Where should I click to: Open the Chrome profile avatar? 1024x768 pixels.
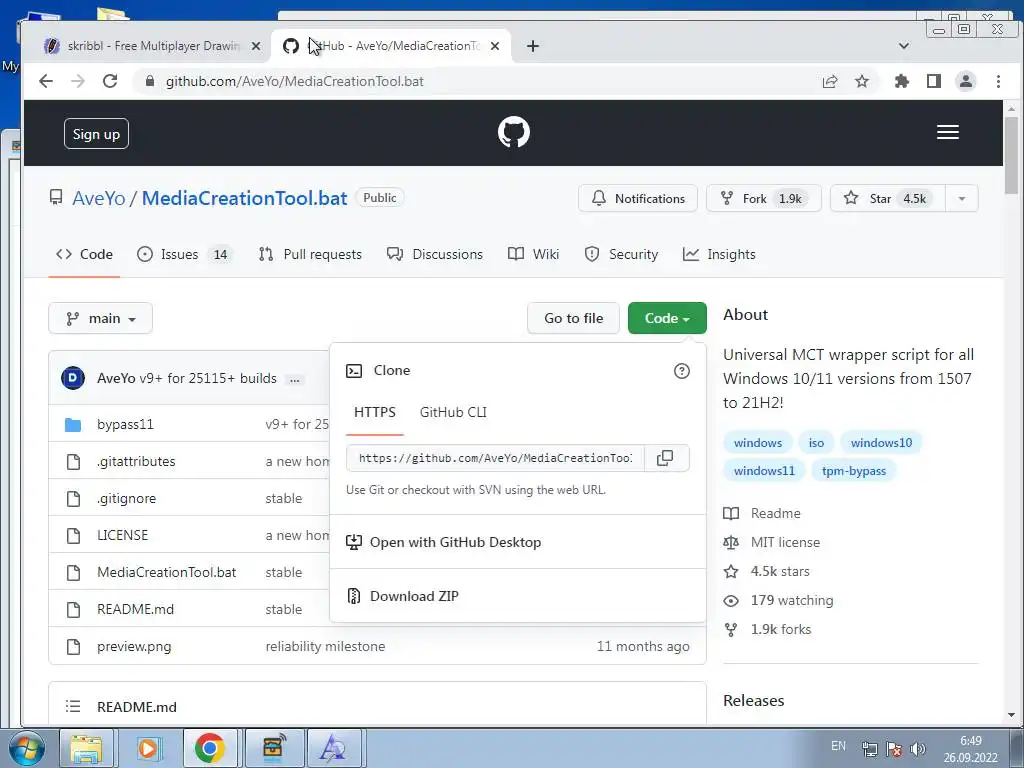(x=966, y=81)
